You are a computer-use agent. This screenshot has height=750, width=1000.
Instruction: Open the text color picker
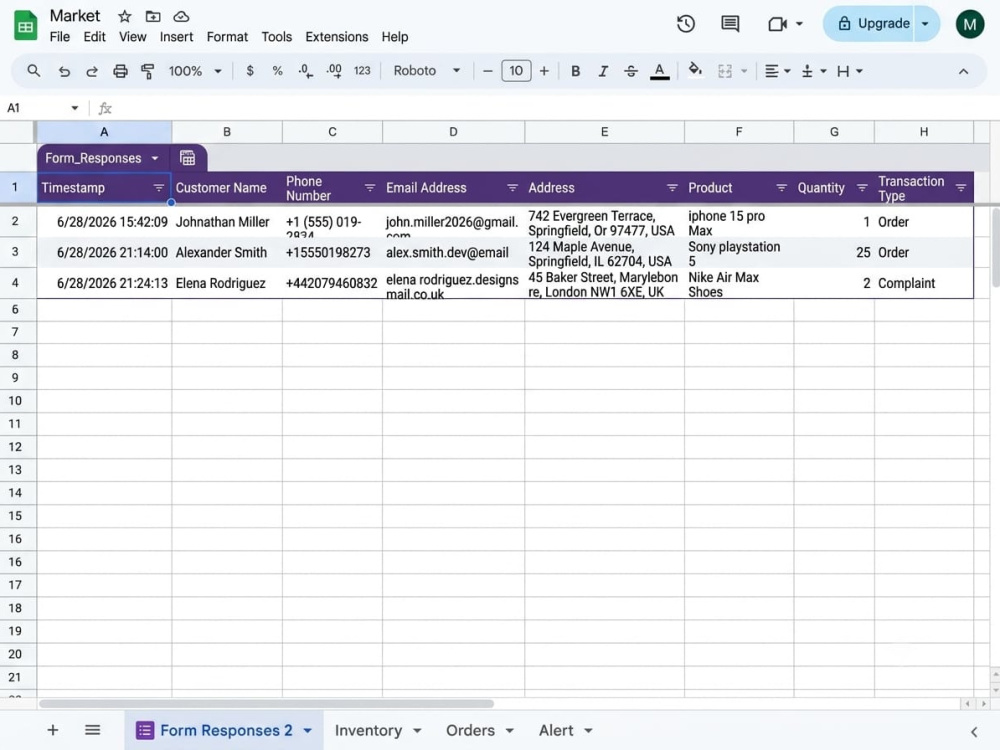tap(659, 71)
